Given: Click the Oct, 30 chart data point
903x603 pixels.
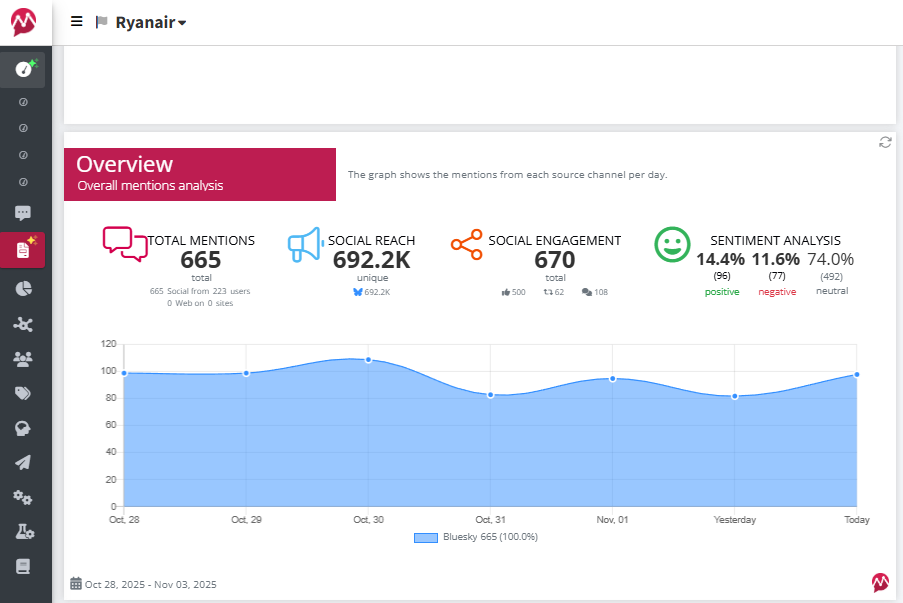Looking at the screenshot, I should pyautogui.click(x=369, y=360).
